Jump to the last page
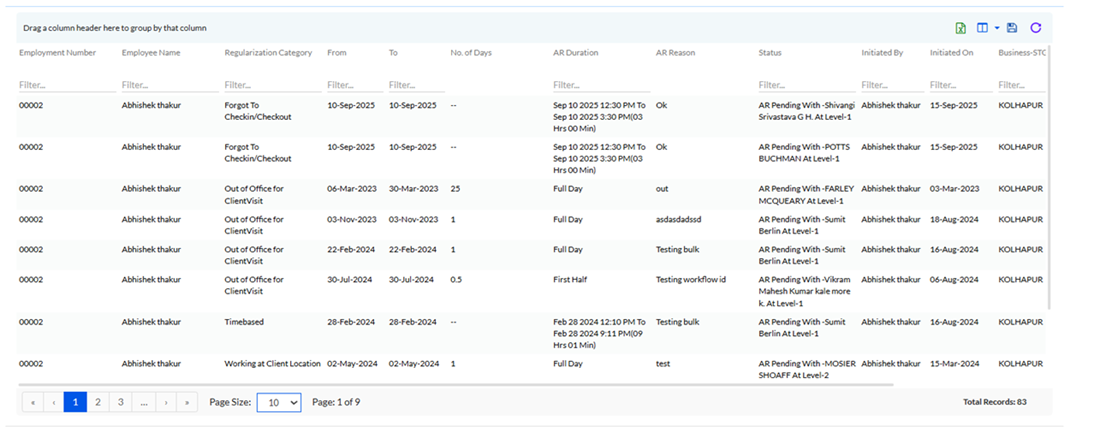Viewport: 1100px width, 432px height. coord(187,402)
